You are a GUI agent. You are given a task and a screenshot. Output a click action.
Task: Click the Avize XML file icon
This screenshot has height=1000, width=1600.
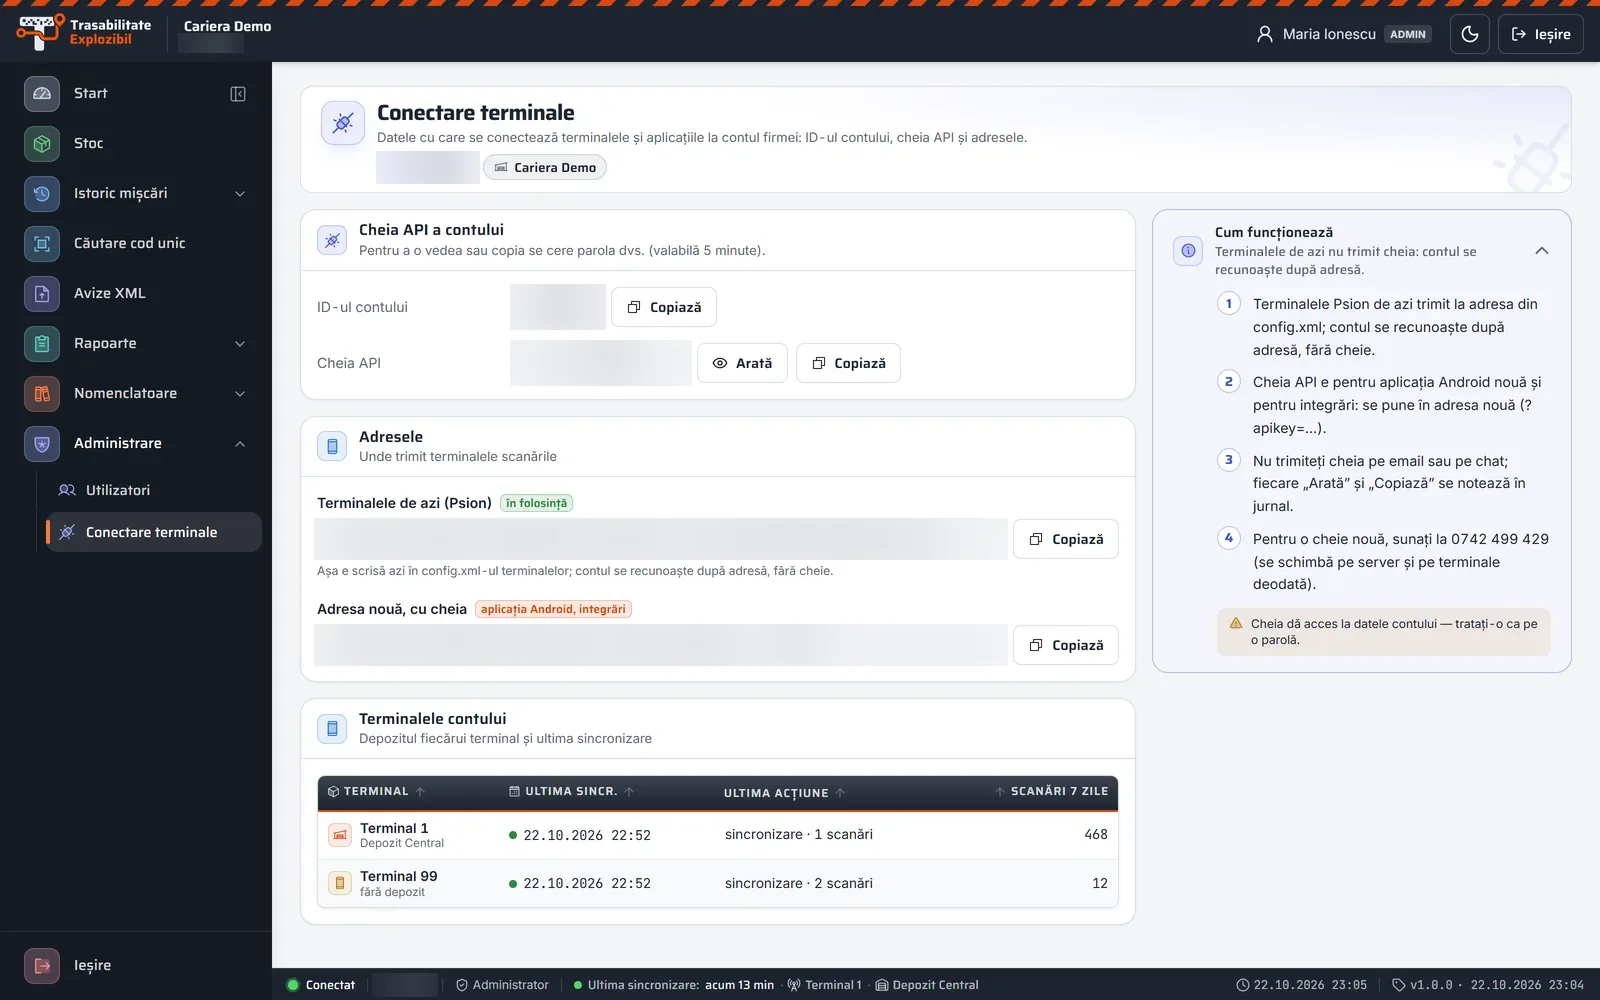click(42, 293)
